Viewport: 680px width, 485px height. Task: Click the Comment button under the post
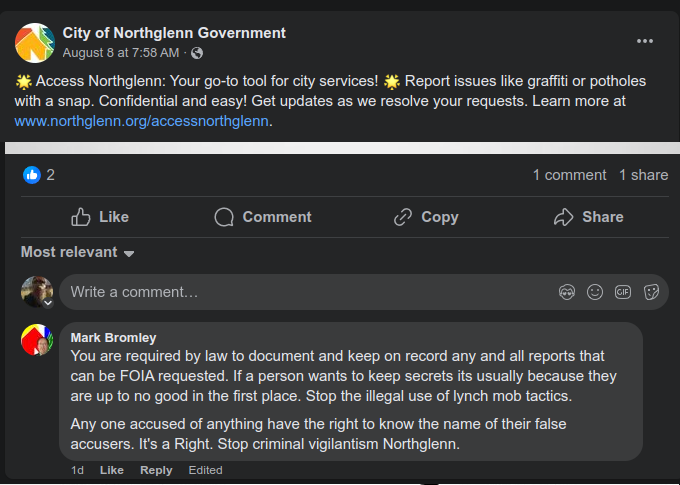coord(263,217)
